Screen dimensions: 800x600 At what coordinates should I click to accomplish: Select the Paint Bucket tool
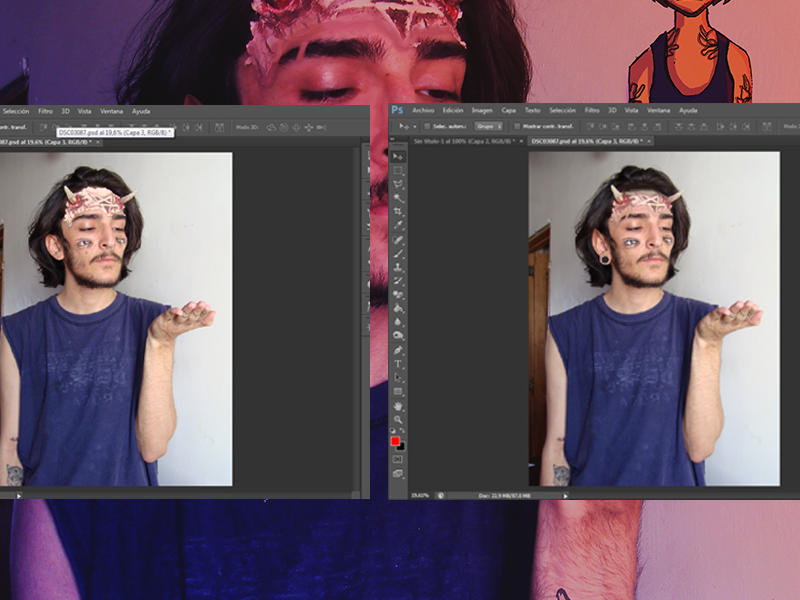(398, 309)
